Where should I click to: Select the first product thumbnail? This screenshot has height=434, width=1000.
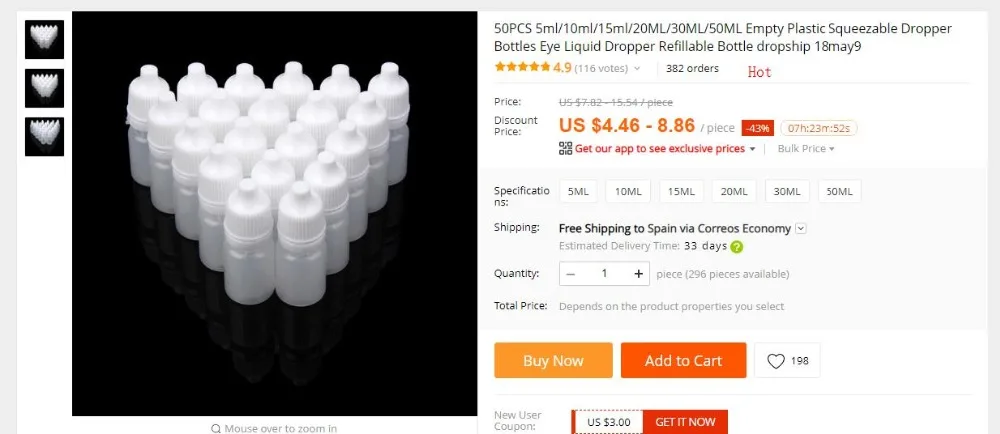click(x=45, y=40)
